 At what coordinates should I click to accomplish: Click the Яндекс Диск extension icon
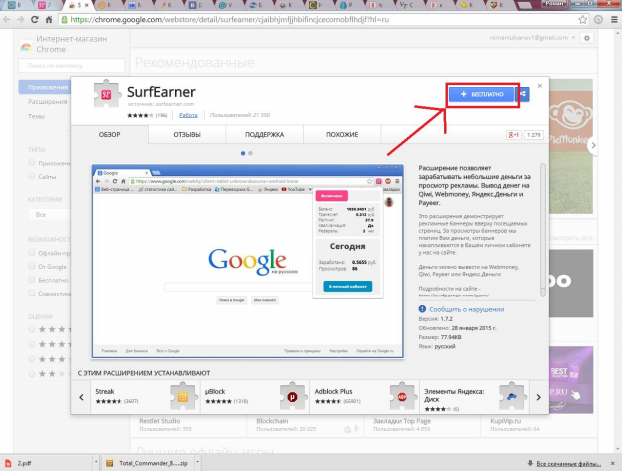pos(512,396)
